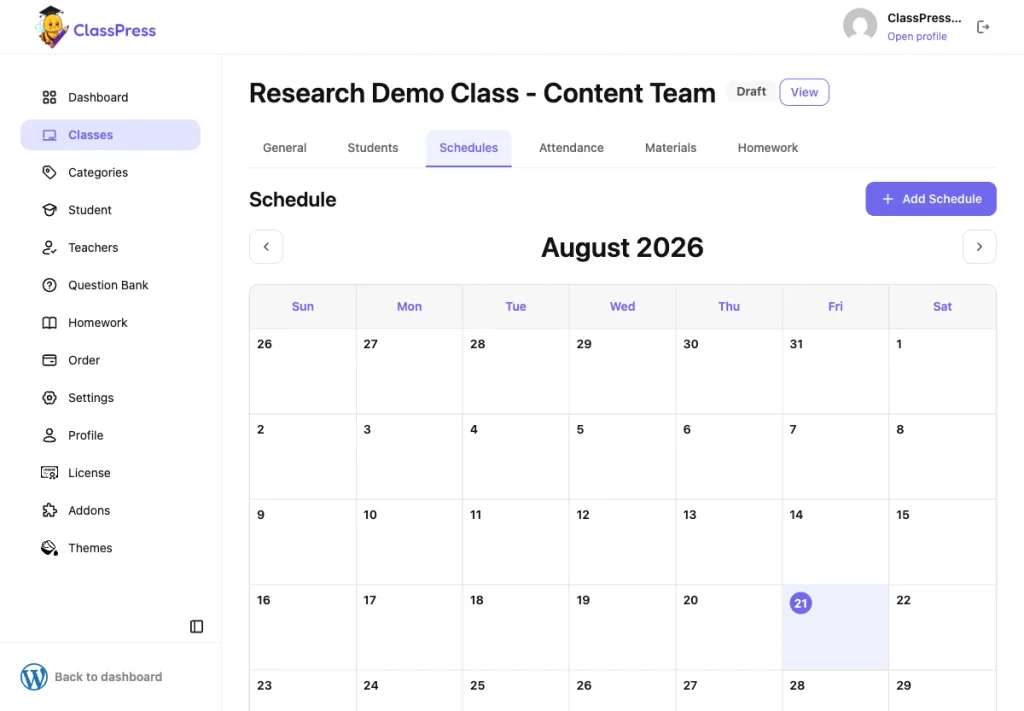Viewport: 1024px width, 711px height.
Task: Select the Schedules tab
Action: click(x=468, y=148)
